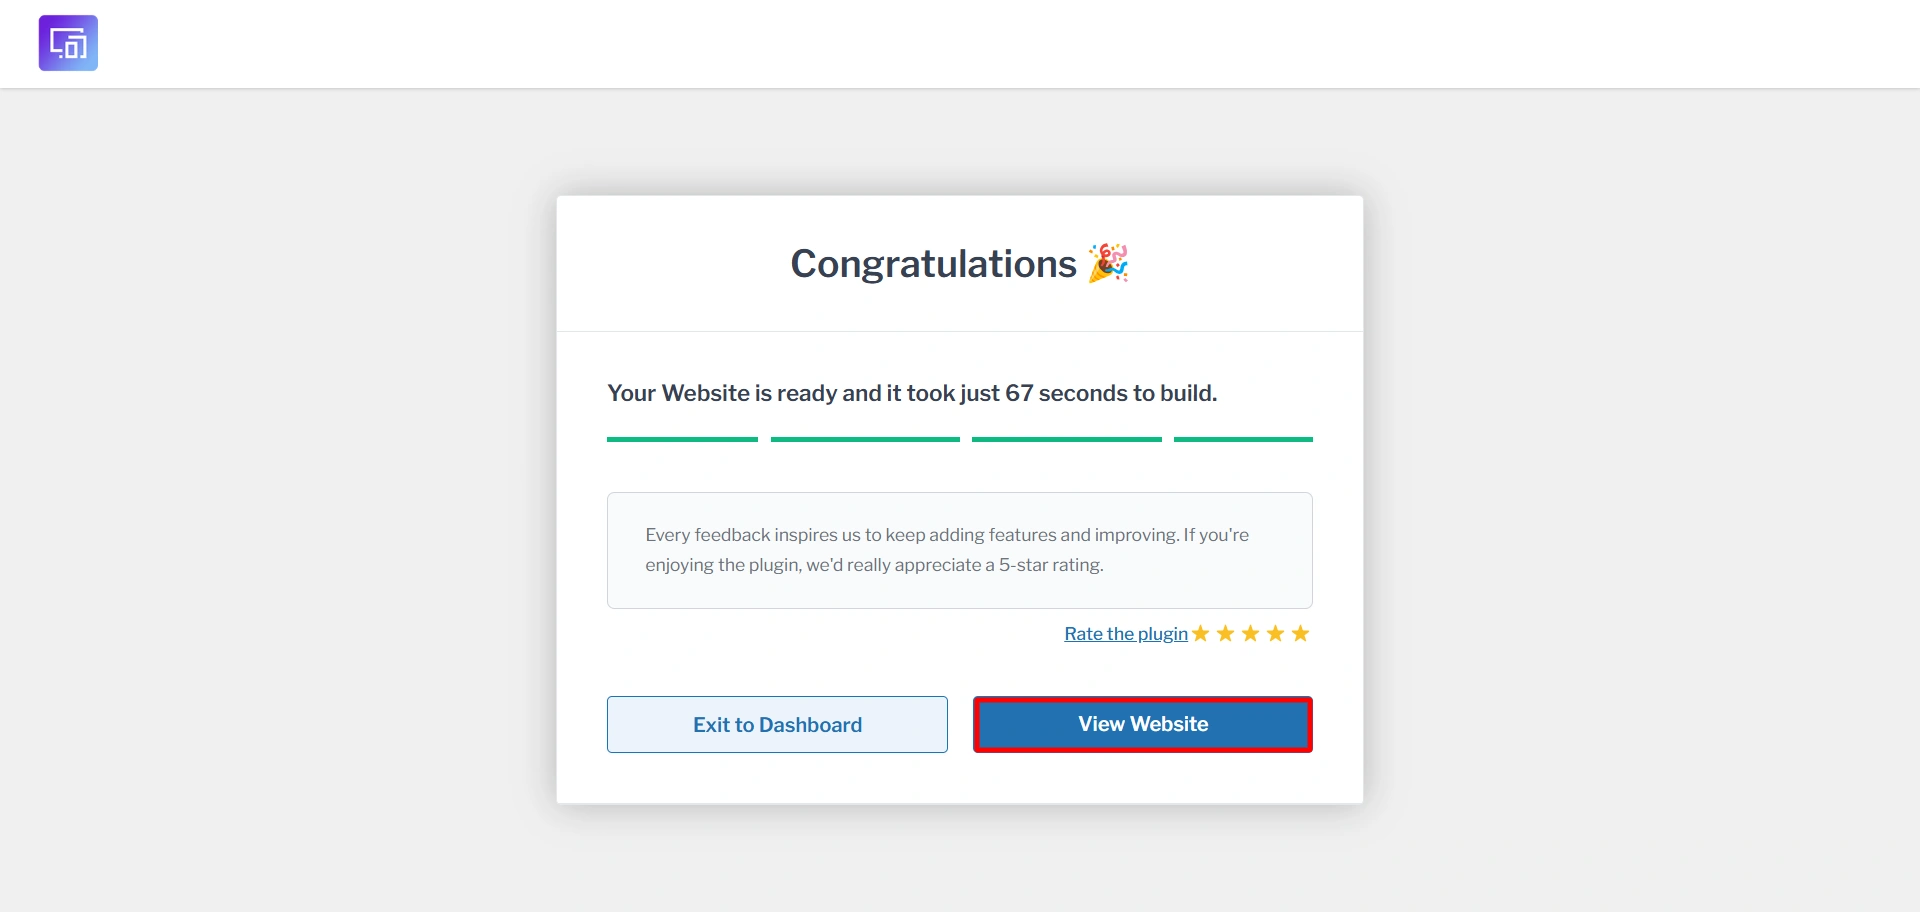The width and height of the screenshot is (1920, 912).
Task: Click the party popper emoji beside Congratulations
Action: (1108, 263)
